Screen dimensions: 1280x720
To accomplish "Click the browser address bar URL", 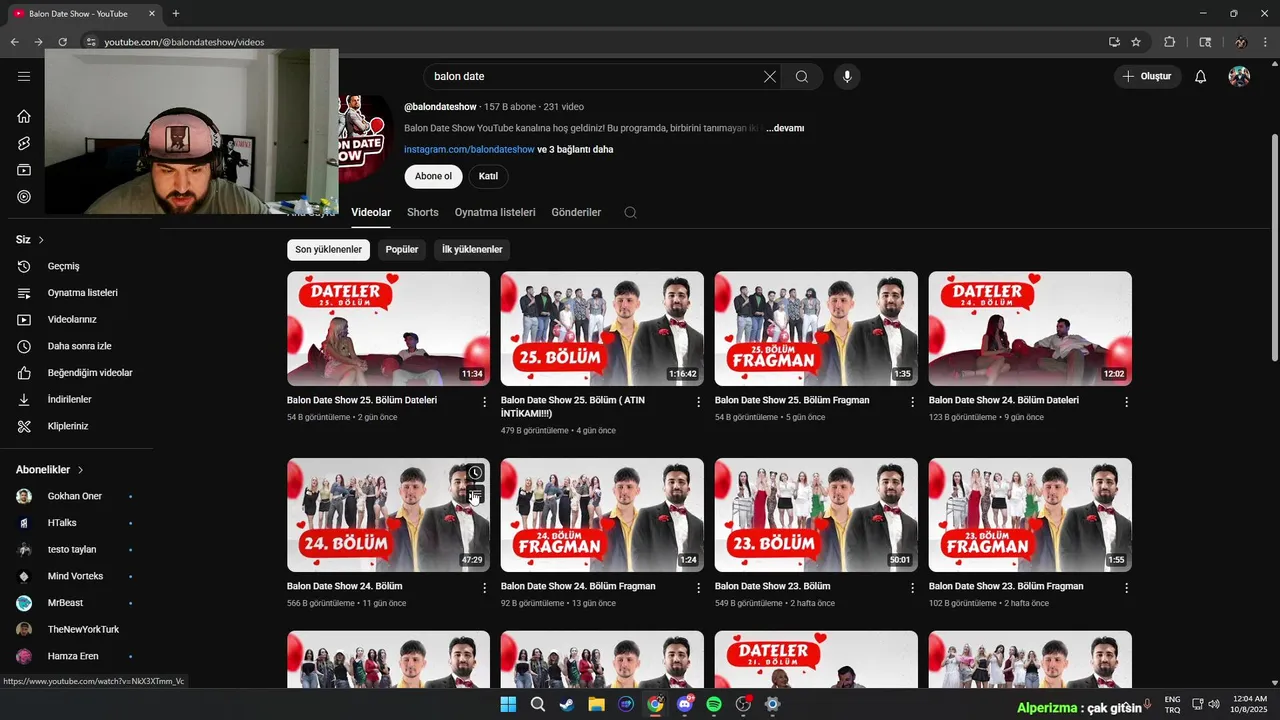I will tap(184, 42).
